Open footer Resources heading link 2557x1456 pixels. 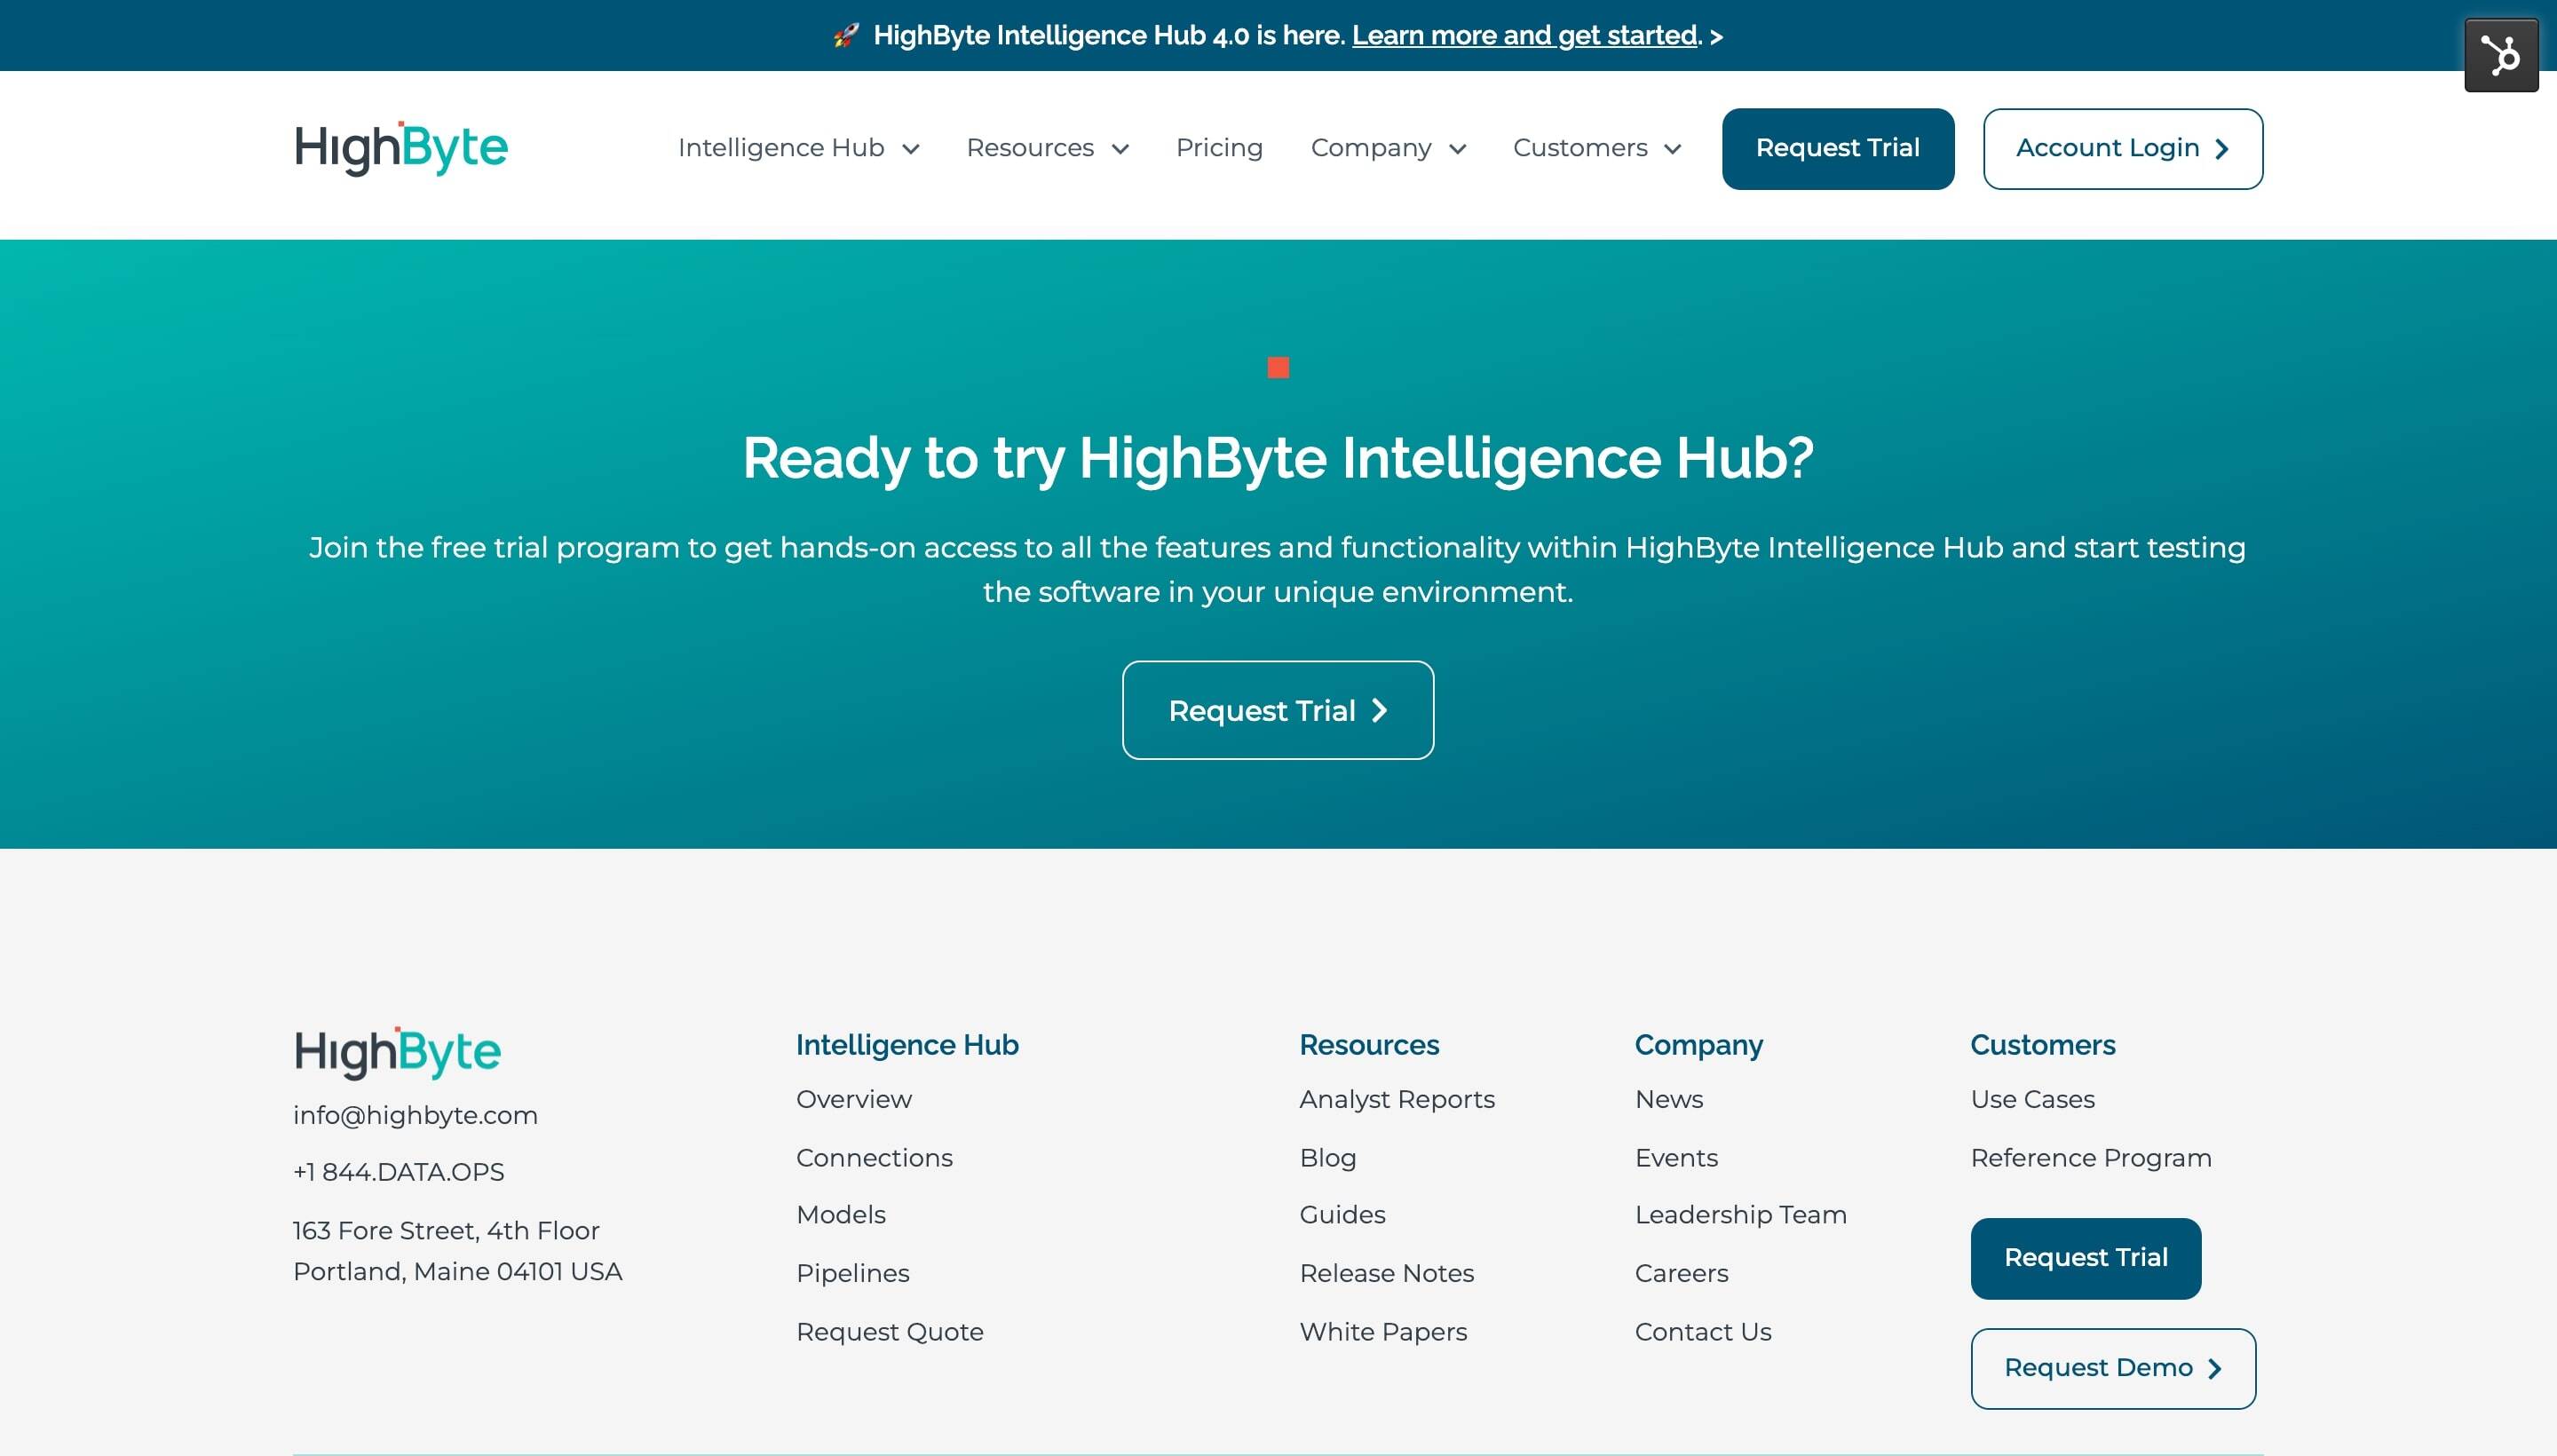coord(1369,1045)
